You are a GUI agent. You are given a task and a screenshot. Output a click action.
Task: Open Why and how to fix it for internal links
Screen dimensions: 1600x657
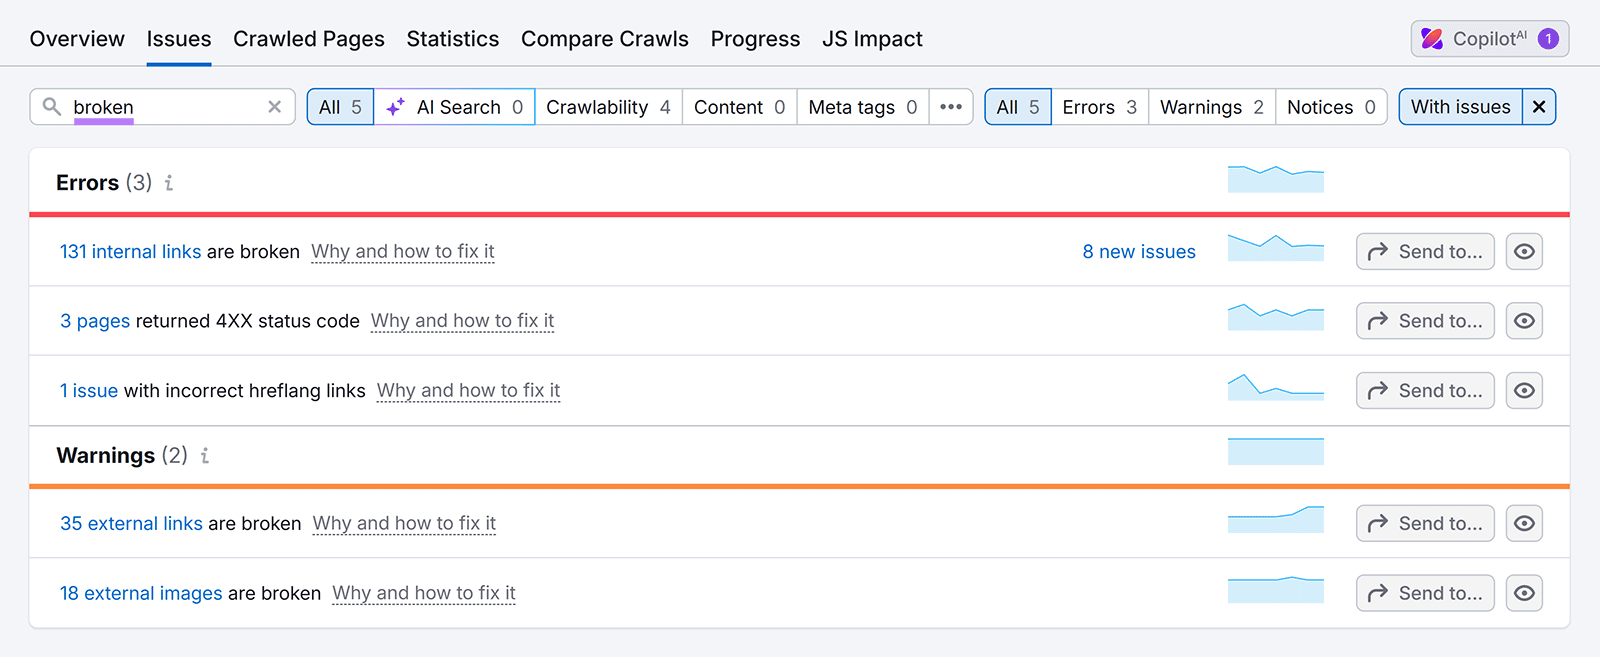pyautogui.click(x=402, y=251)
